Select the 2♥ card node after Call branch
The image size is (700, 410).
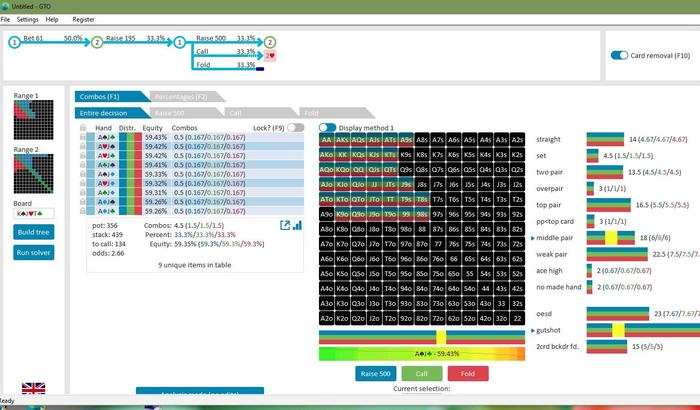click(270, 56)
